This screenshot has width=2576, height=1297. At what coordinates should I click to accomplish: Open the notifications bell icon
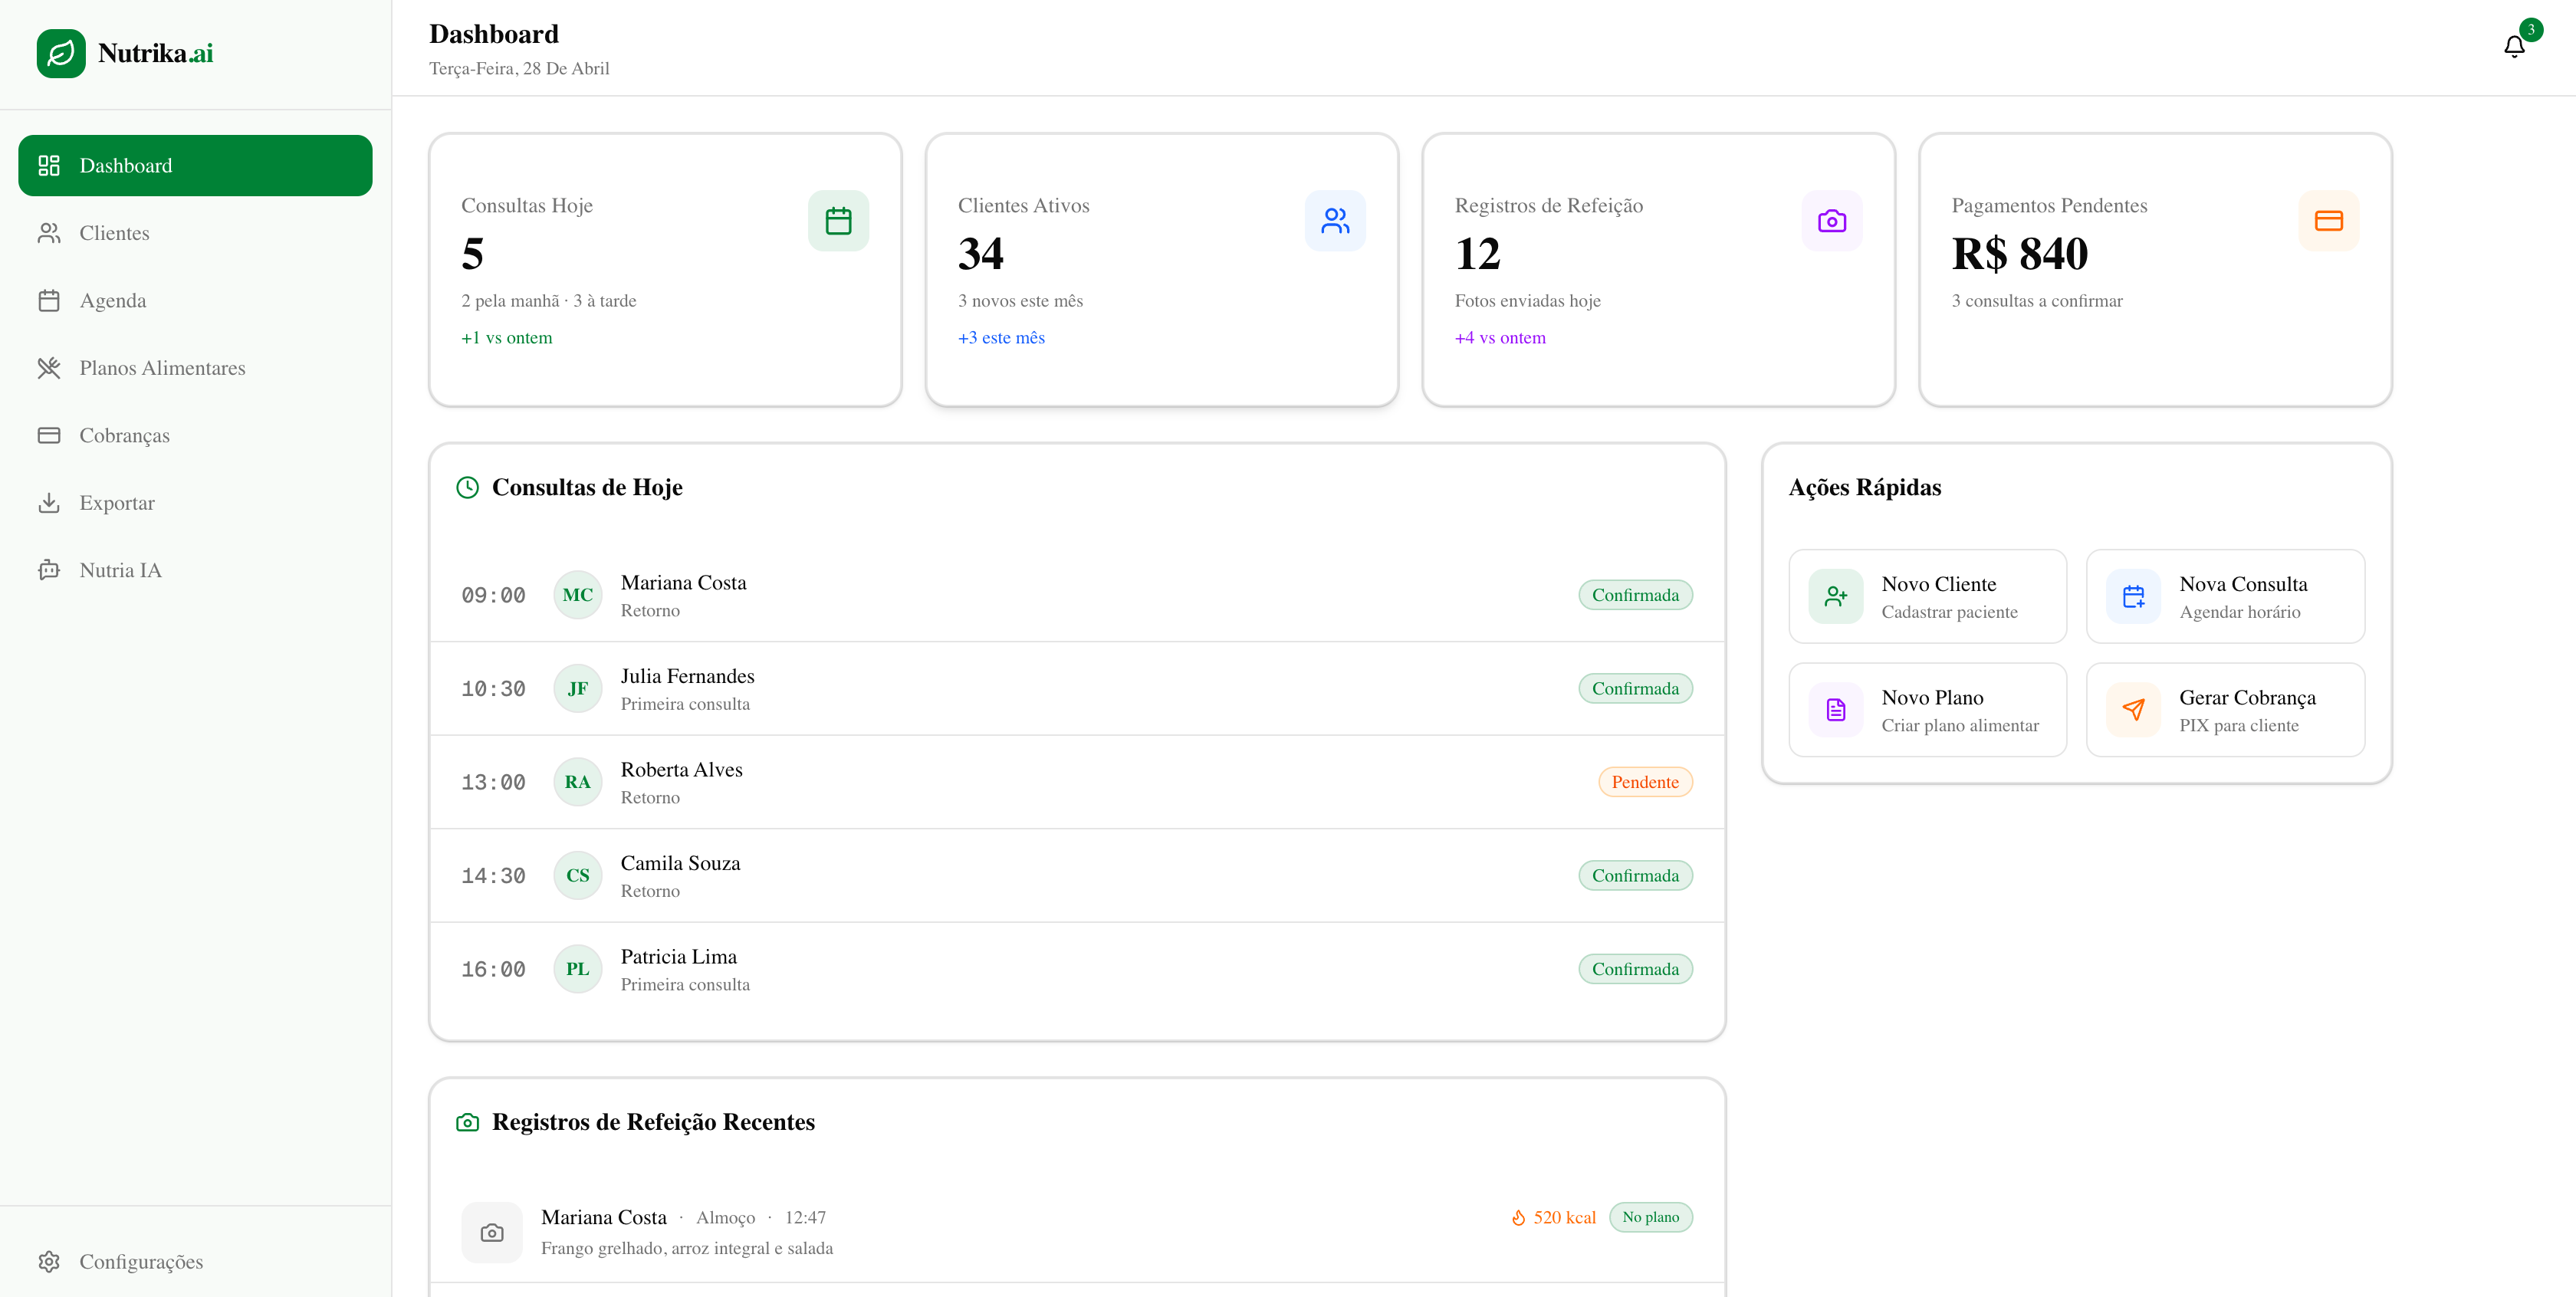2514,47
